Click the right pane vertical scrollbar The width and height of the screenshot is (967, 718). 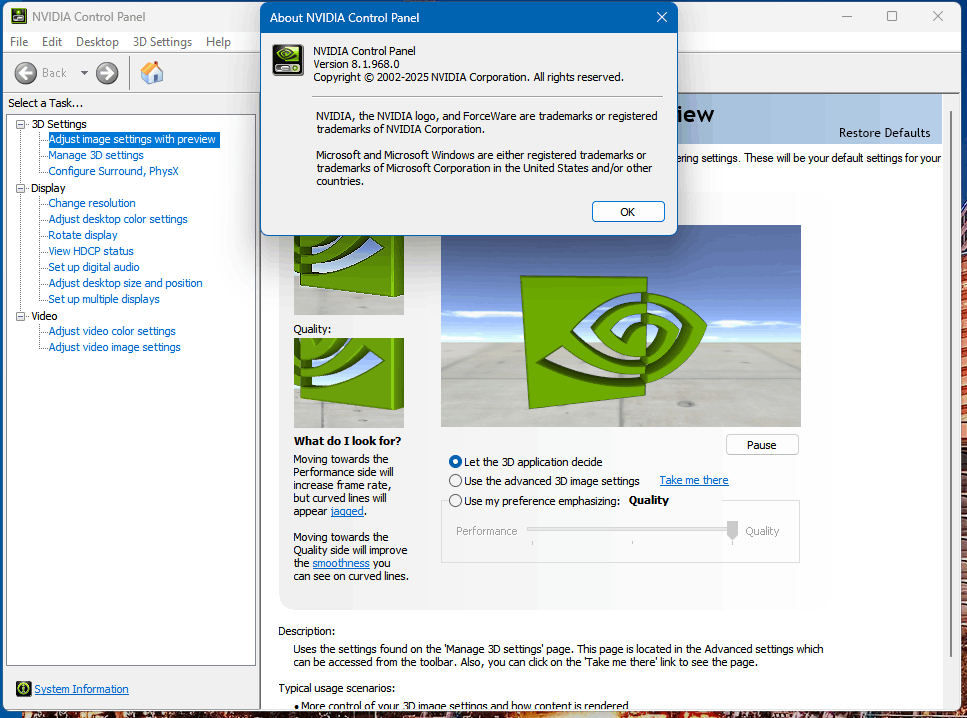point(950,382)
